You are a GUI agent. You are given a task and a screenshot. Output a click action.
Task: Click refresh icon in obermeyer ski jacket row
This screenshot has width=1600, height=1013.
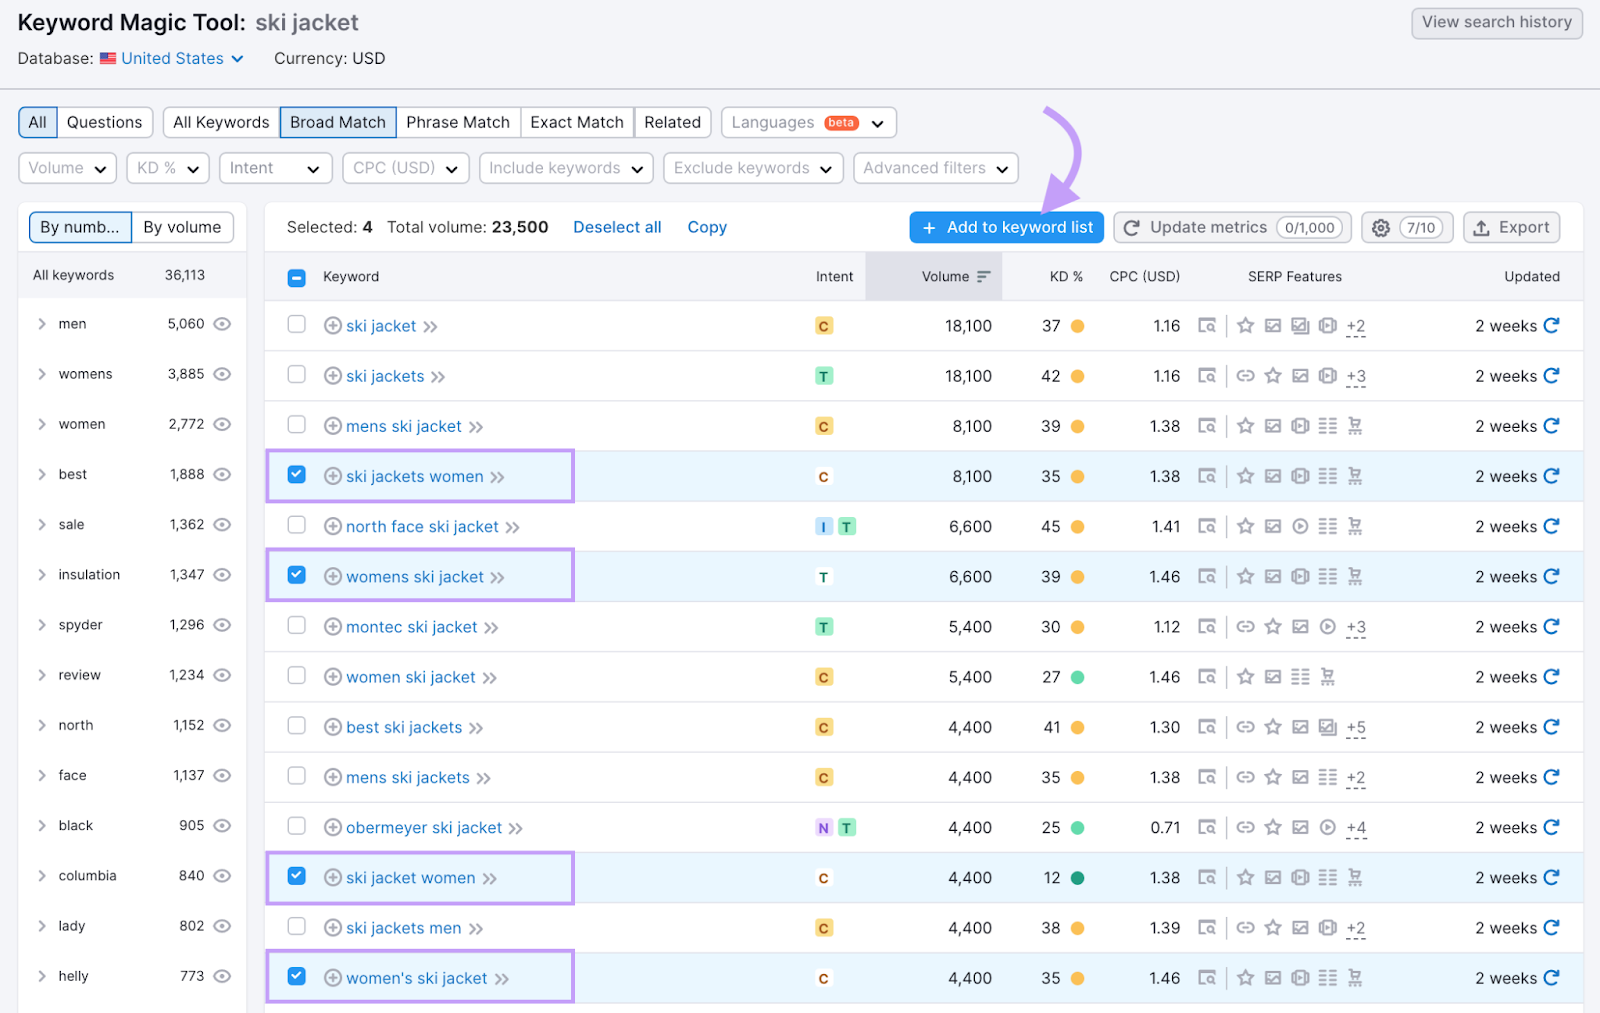pos(1551,828)
